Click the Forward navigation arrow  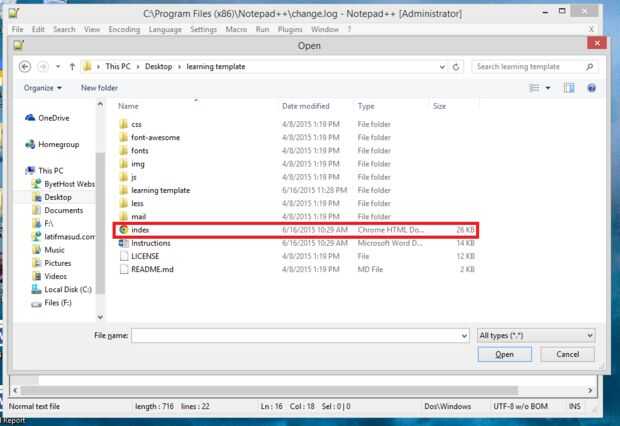(43, 67)
